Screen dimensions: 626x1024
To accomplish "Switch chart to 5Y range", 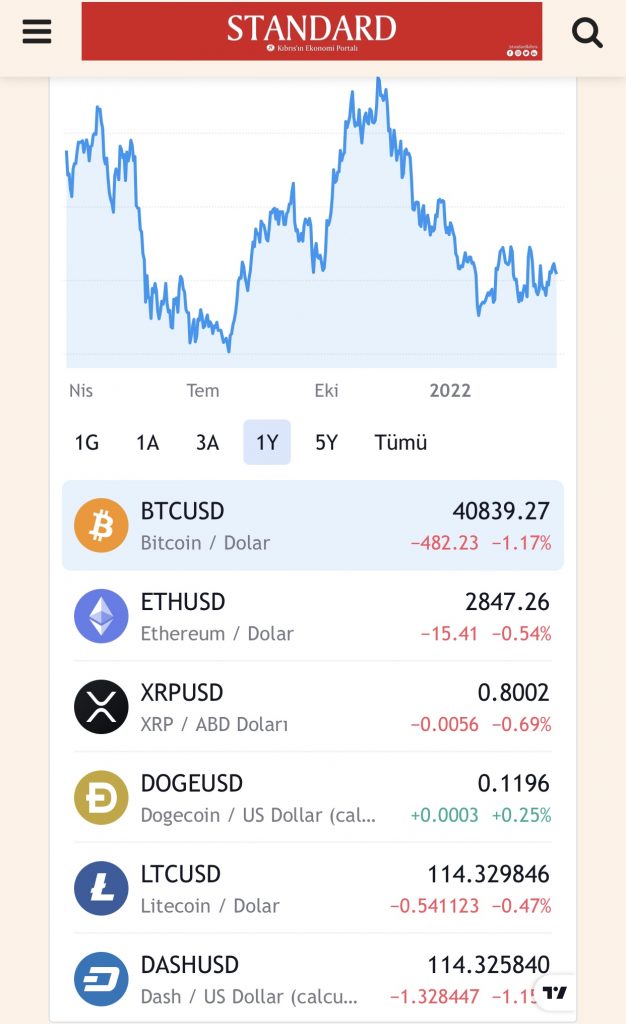I will 327,442.
